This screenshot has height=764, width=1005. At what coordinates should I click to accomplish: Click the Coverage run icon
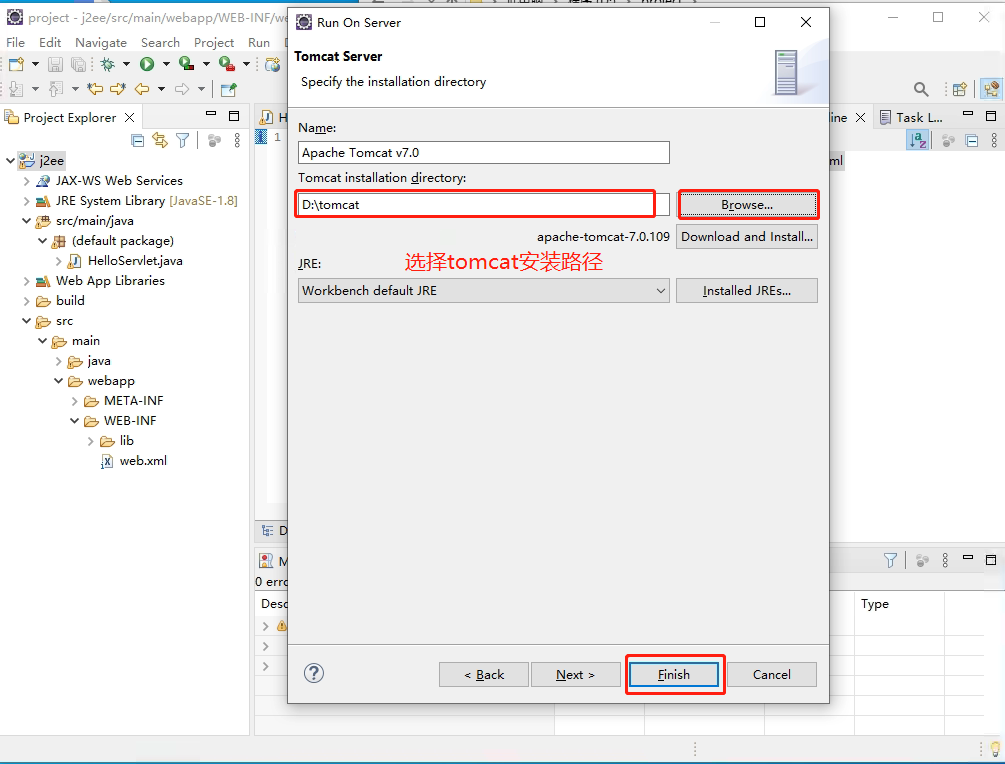pos(187,63)
